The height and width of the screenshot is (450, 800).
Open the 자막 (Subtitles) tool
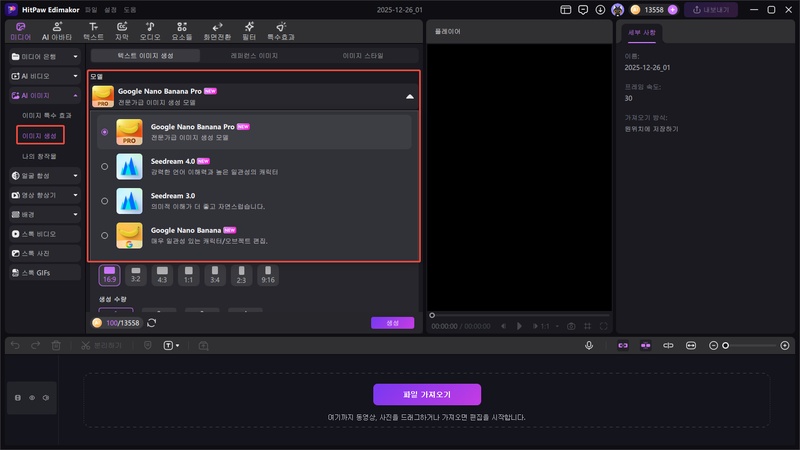tap(121, 31)
